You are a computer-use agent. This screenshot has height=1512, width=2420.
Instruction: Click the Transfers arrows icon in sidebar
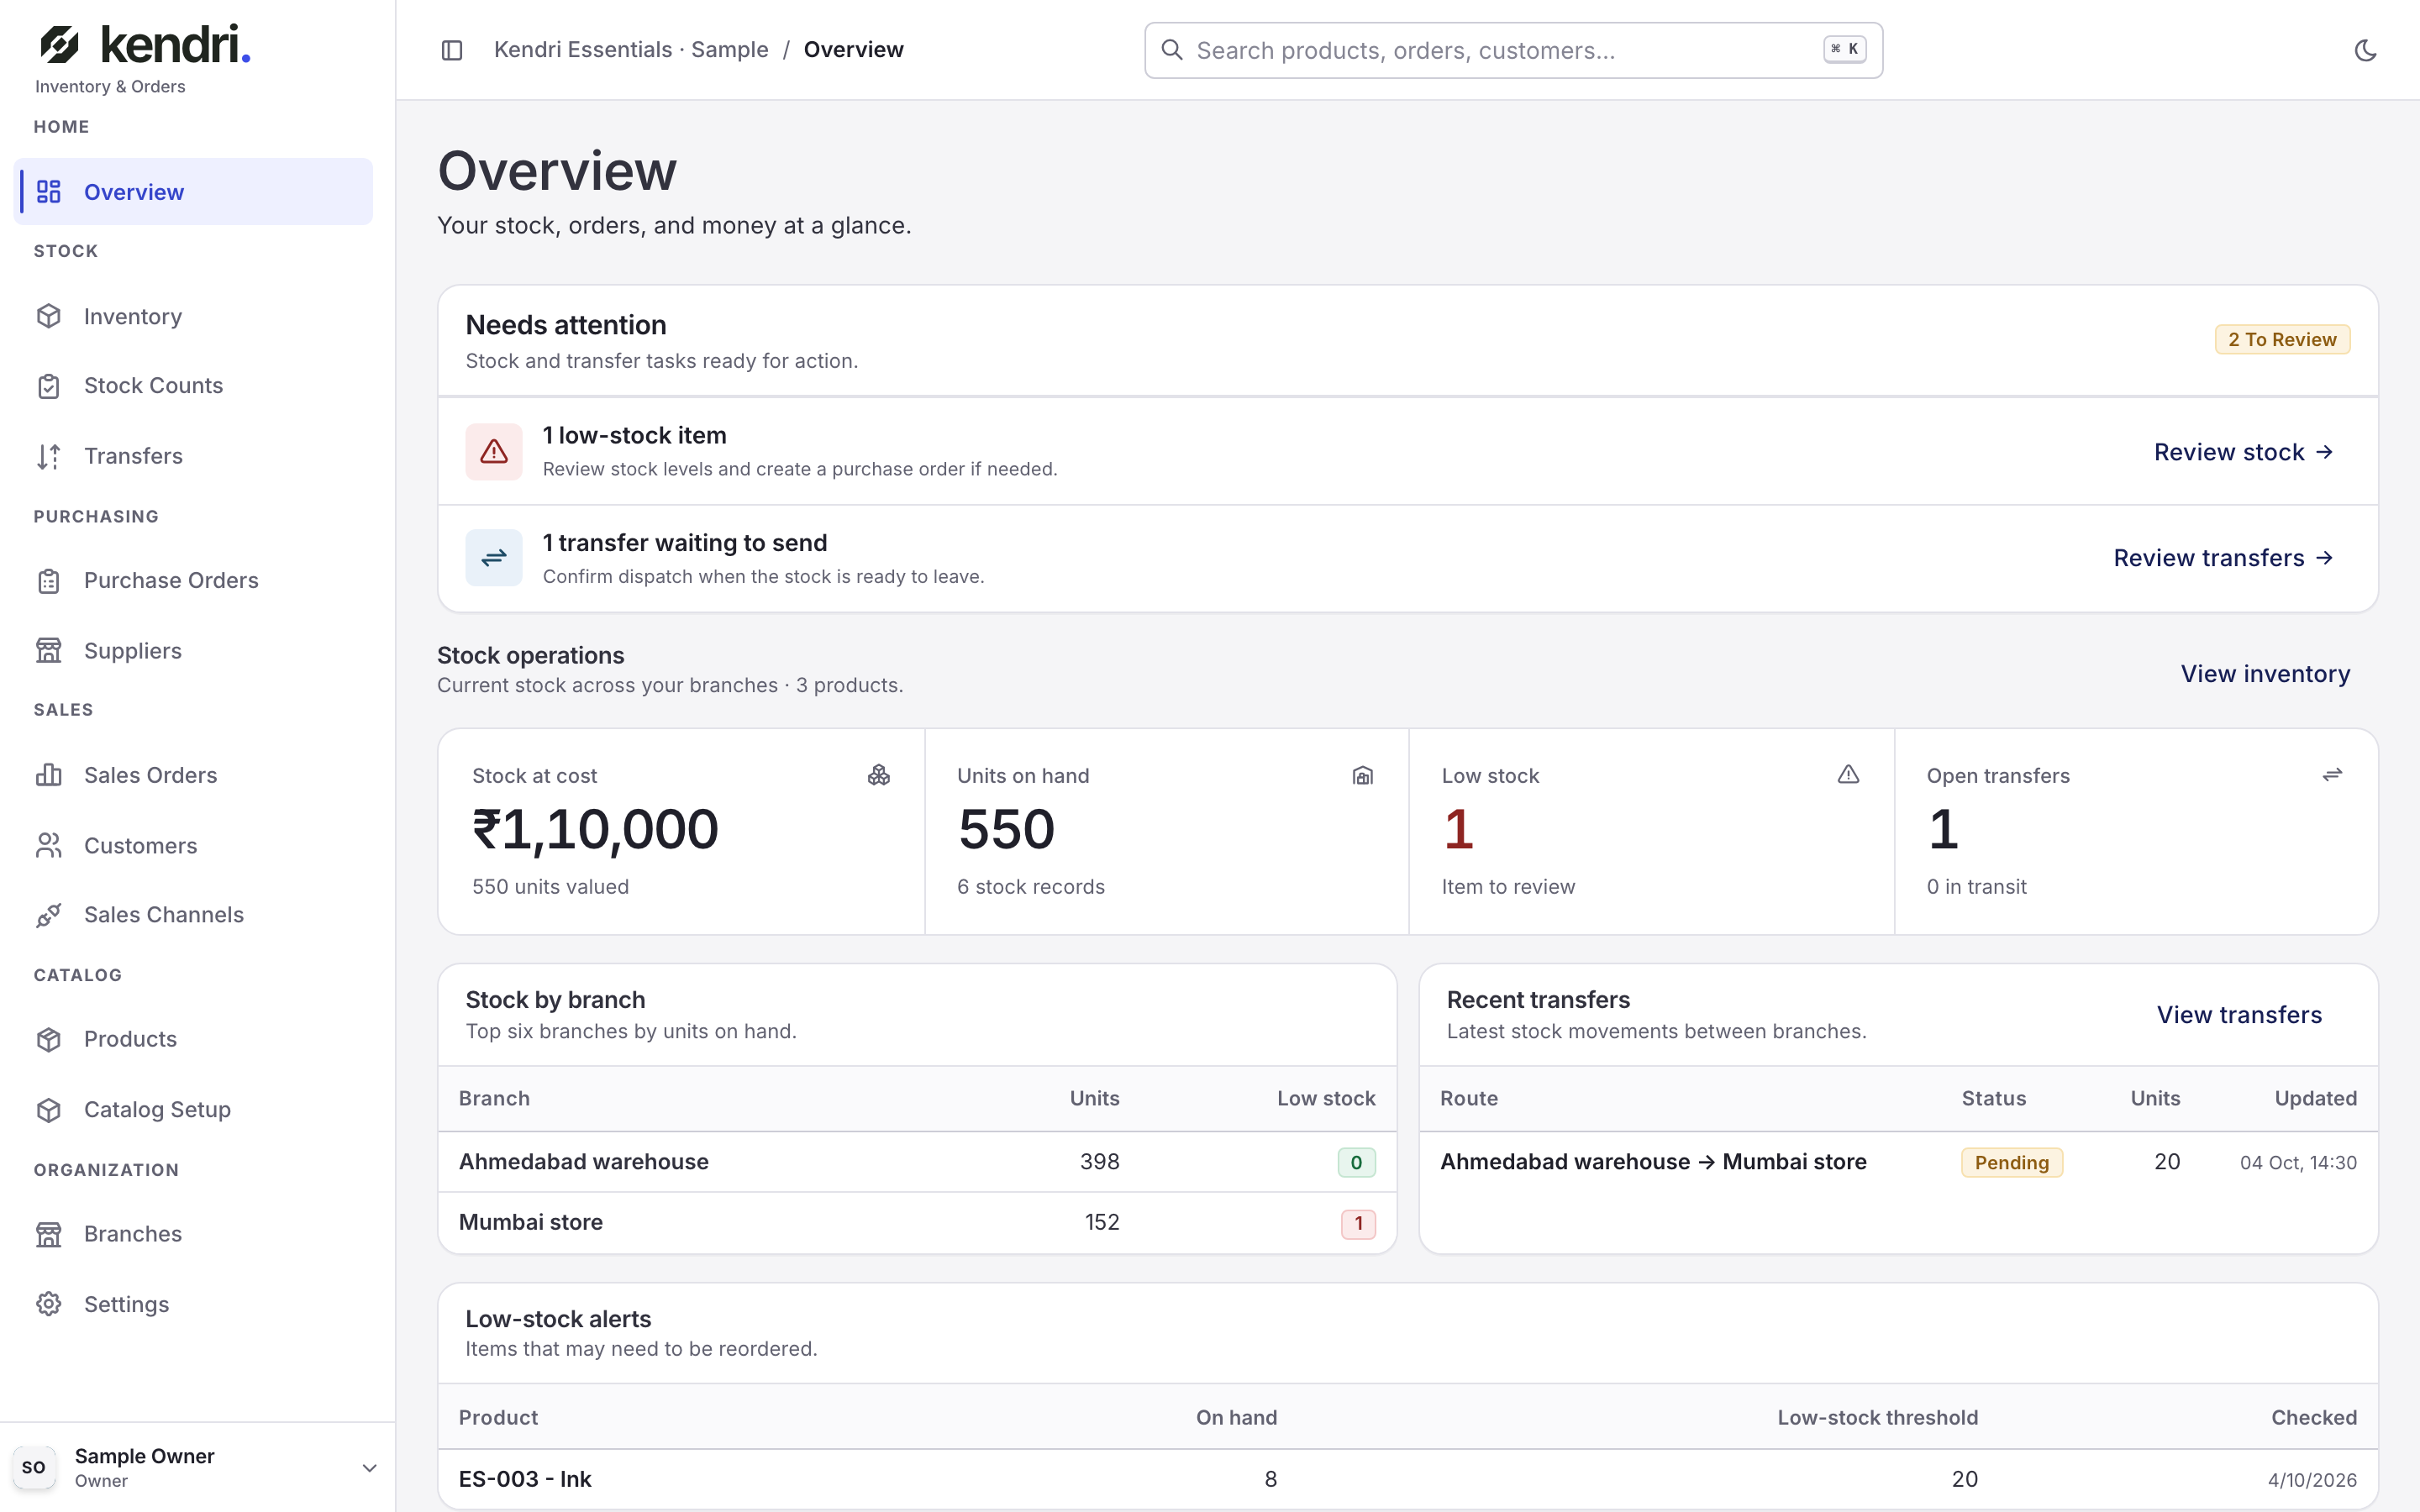tap(49, 456)
